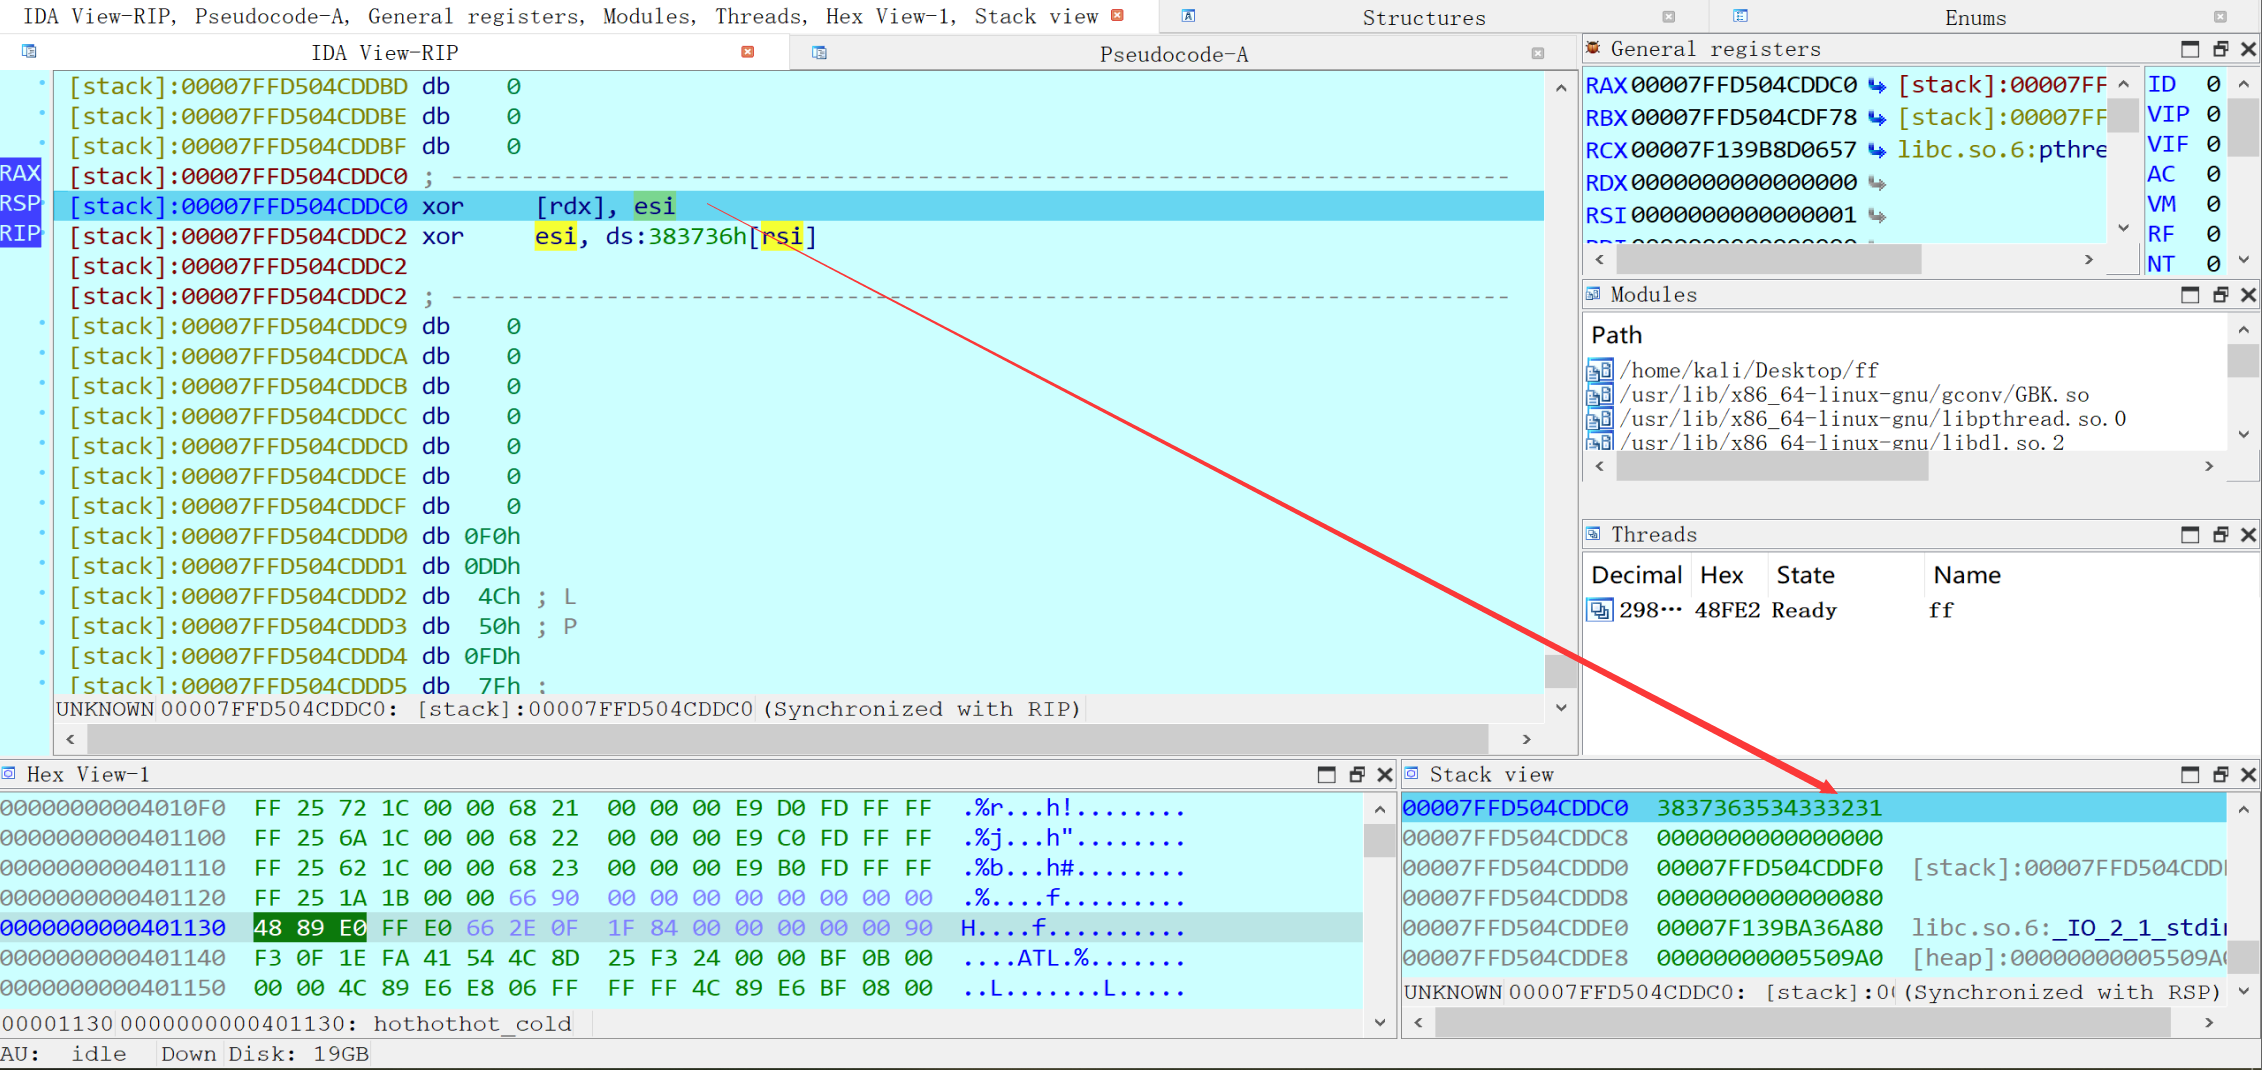Click the /home/kali/Desktop/ff module icon
The height and width of the screenshot is (1070, 2262).
(1600, 370)
